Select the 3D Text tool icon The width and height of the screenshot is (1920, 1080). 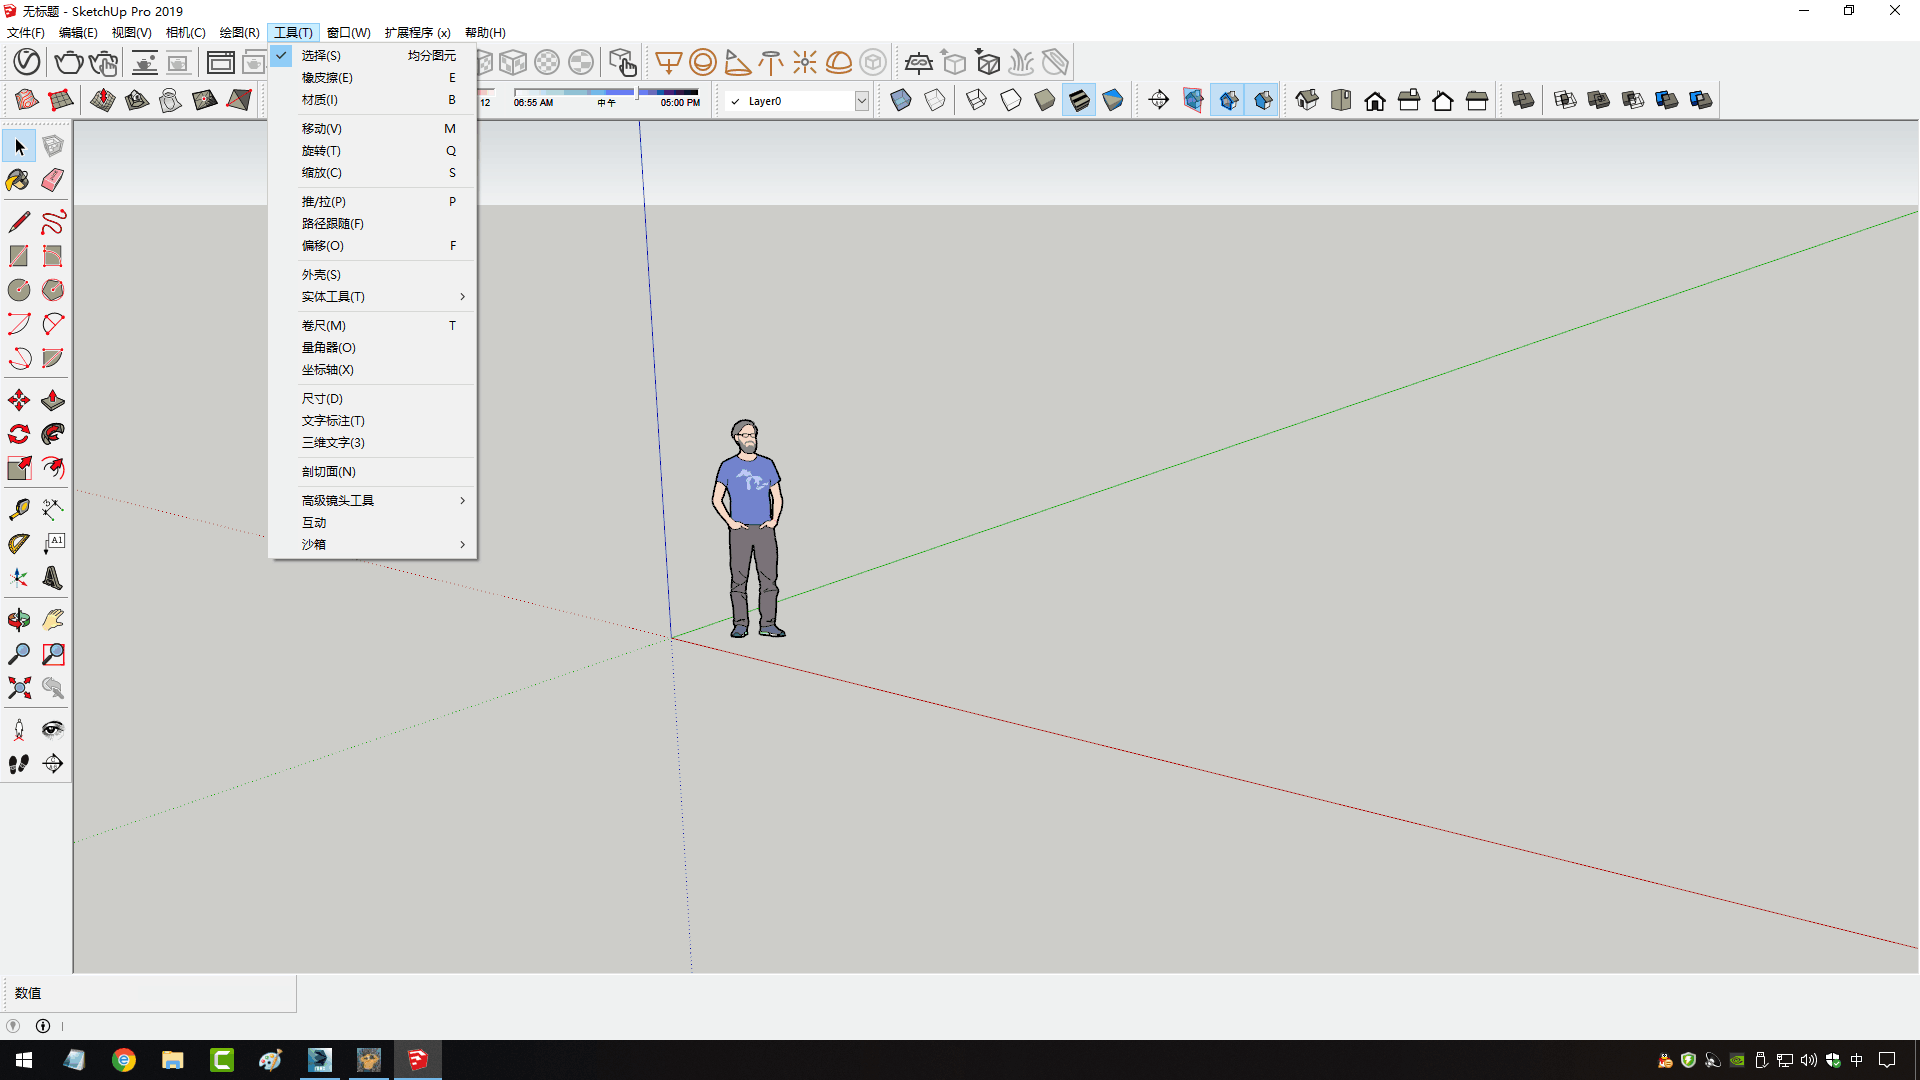click(53, 578)
